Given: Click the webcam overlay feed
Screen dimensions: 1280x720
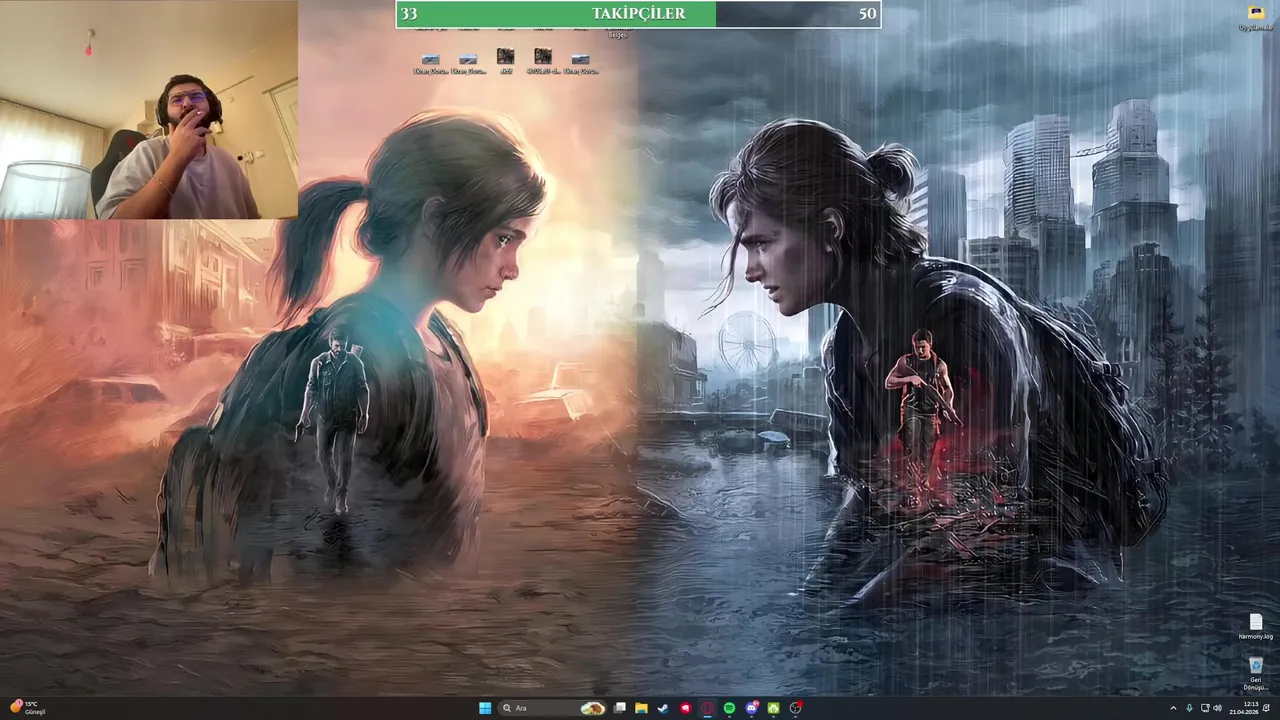Looking at the screenshot, I should pyautogui.click(x=149, y=109).
